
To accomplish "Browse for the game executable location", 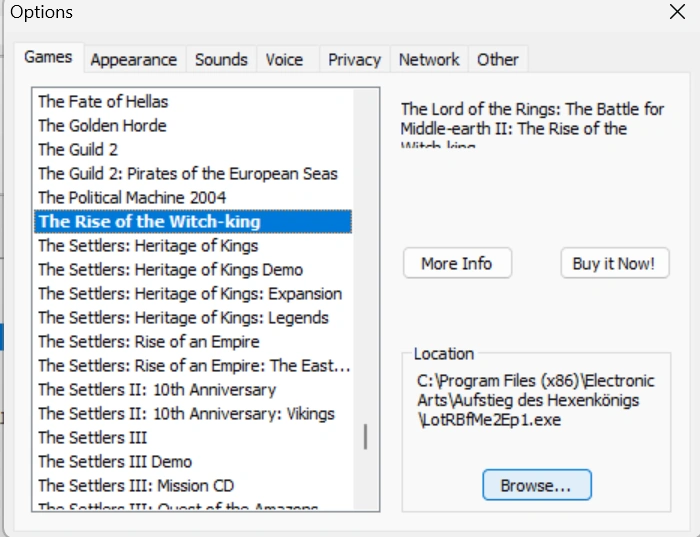I will (536, 485).
